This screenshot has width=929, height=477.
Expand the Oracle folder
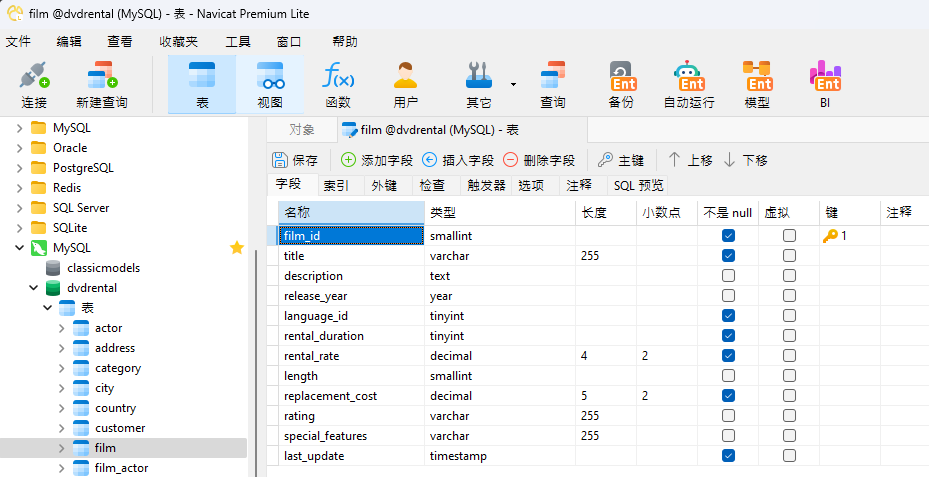click(x=20, y=148)
